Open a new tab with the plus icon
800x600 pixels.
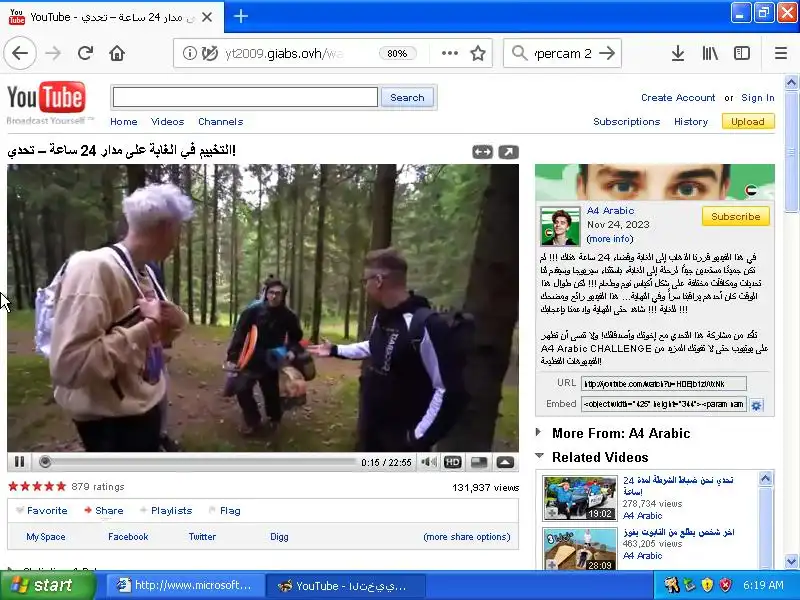[241, 16]
